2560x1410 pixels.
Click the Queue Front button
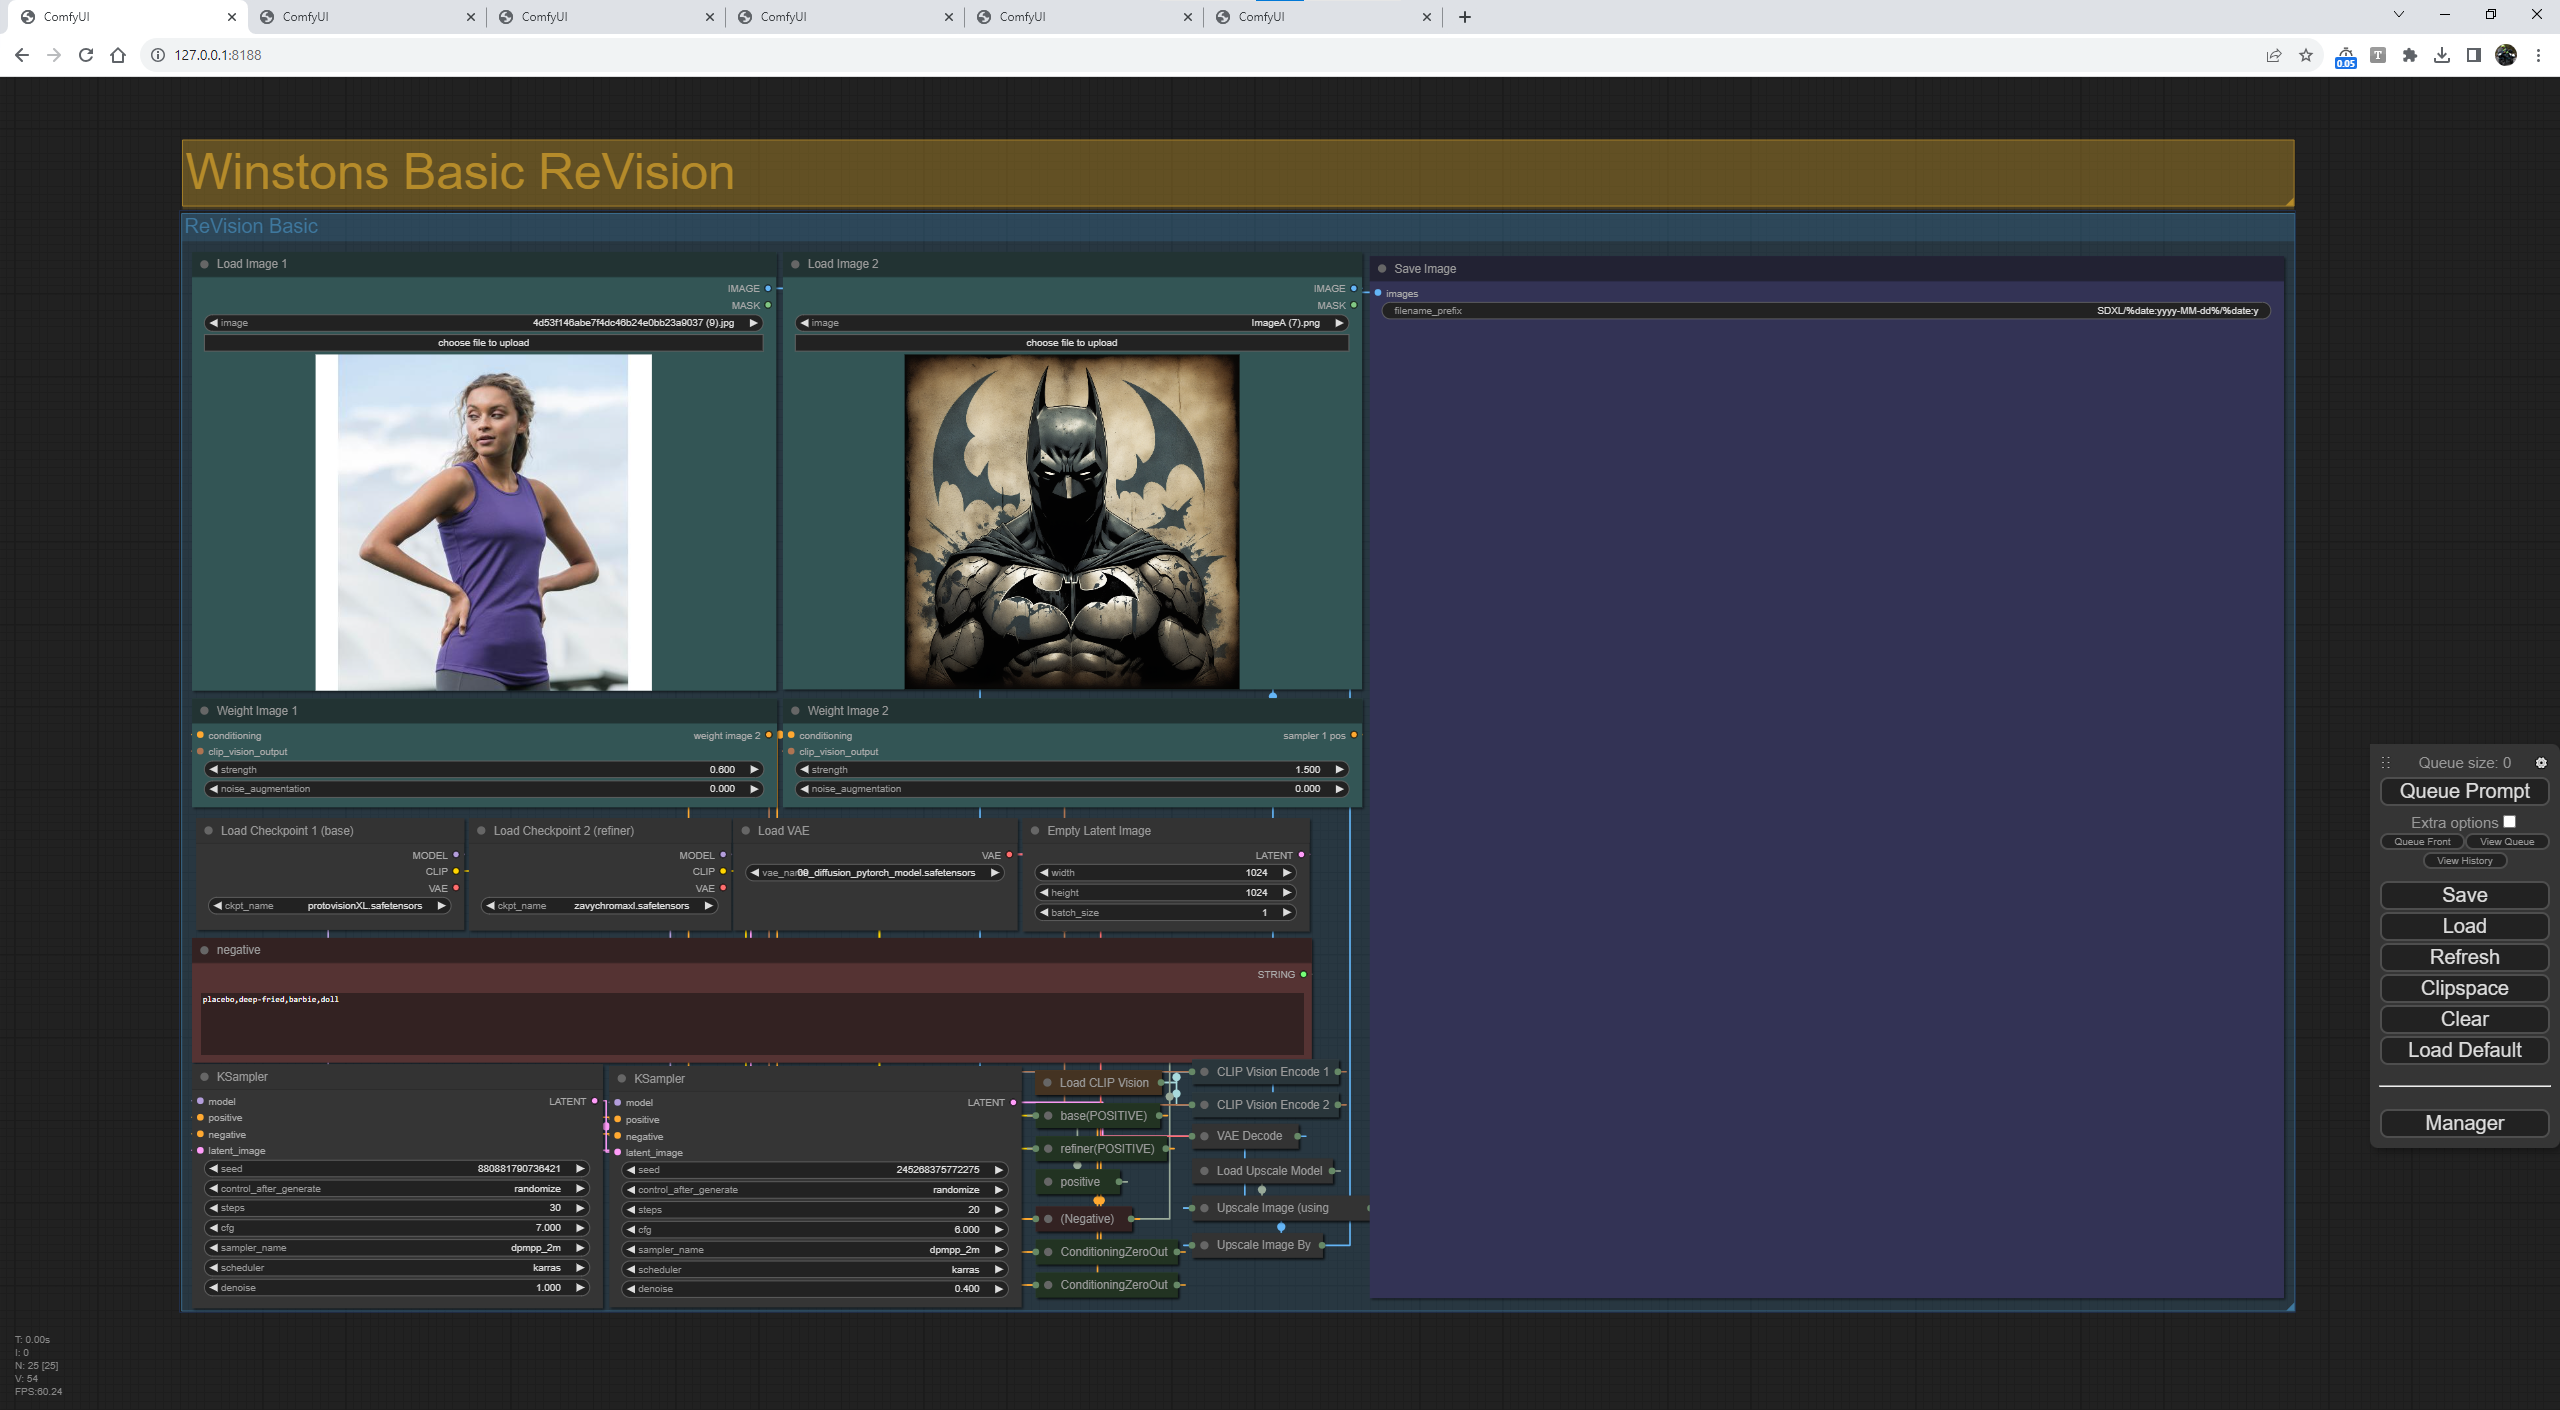point(2422,842)
